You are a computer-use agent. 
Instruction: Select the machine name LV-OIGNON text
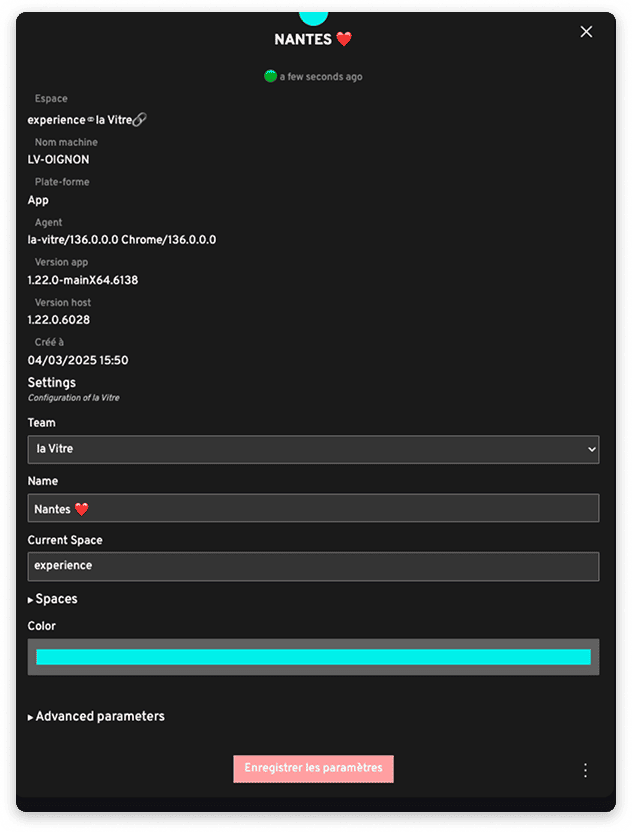(x=58, y=160)
